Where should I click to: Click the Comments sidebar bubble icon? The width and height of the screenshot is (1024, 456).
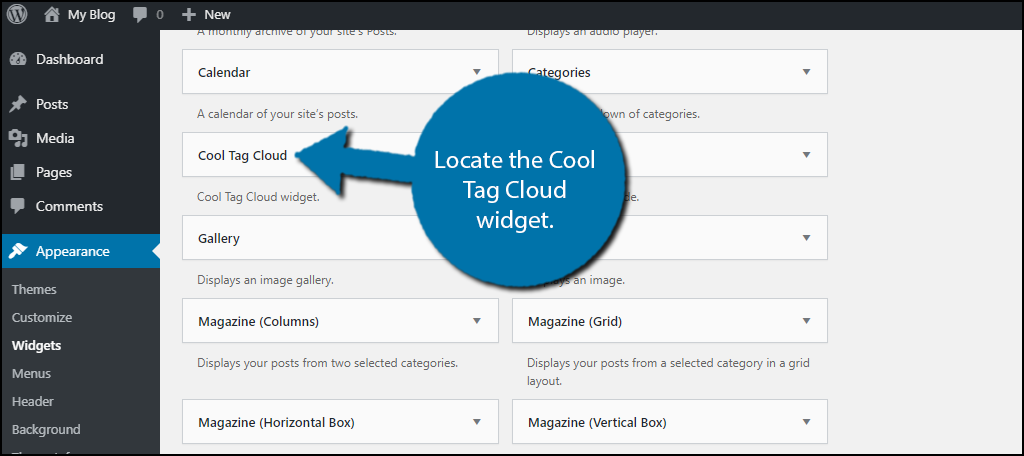tap(18, 206)
